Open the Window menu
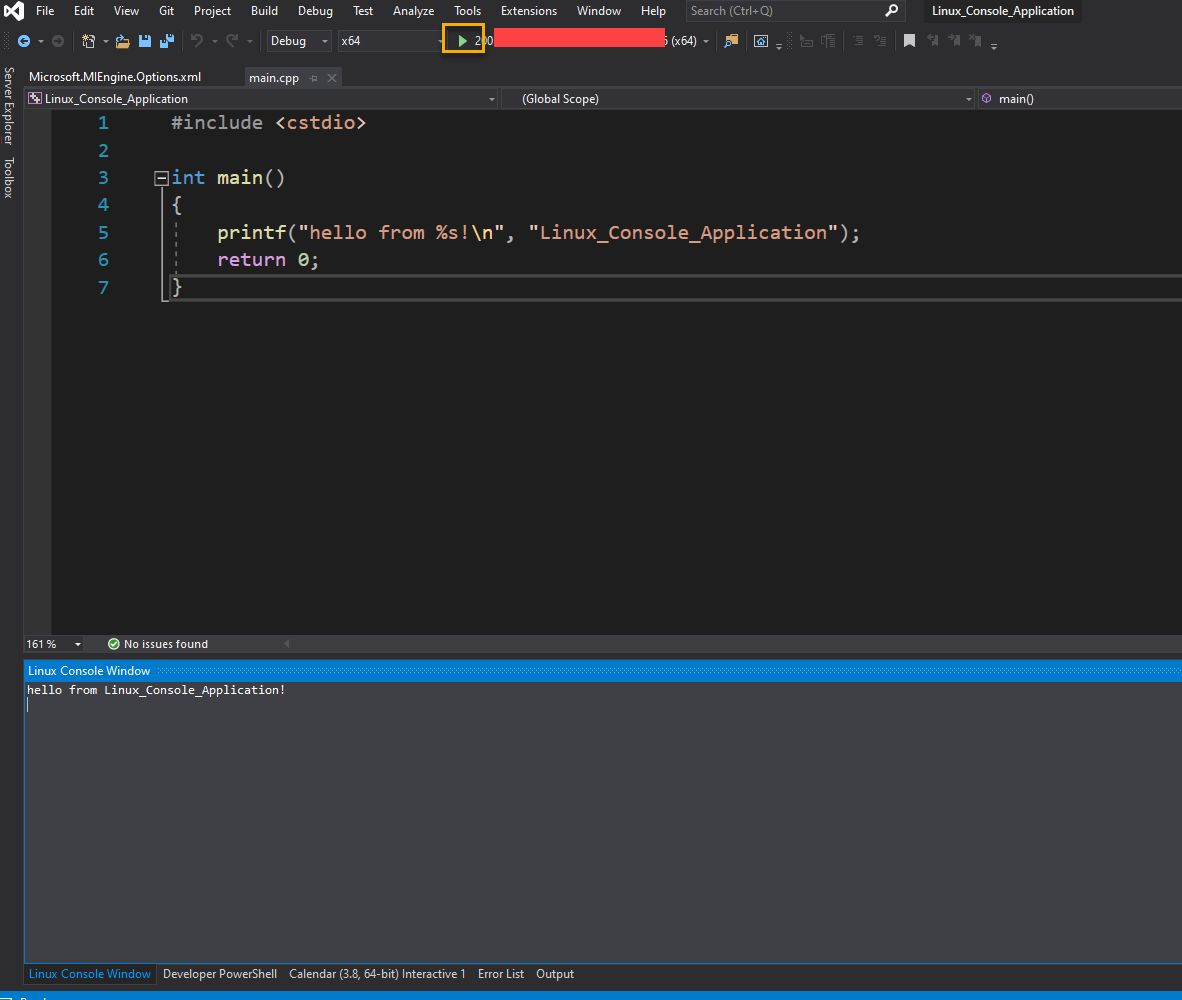Screen dimensions: 1182x1000 click(599, 11)
